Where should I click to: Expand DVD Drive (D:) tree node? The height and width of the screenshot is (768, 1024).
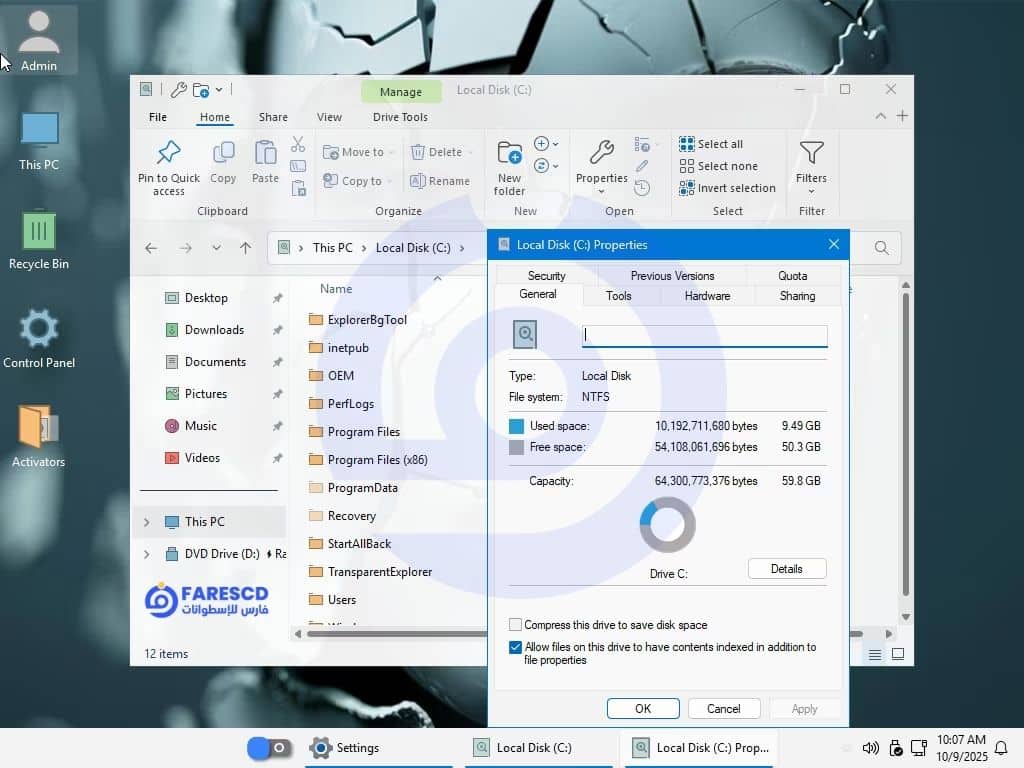click(x=147, y=554)
